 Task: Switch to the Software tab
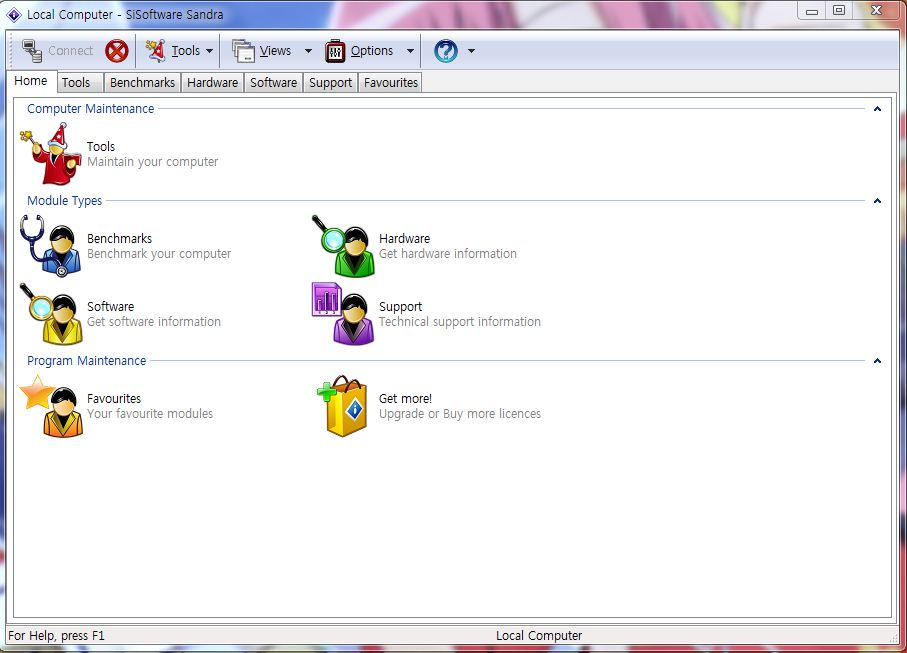click(274, 83)
